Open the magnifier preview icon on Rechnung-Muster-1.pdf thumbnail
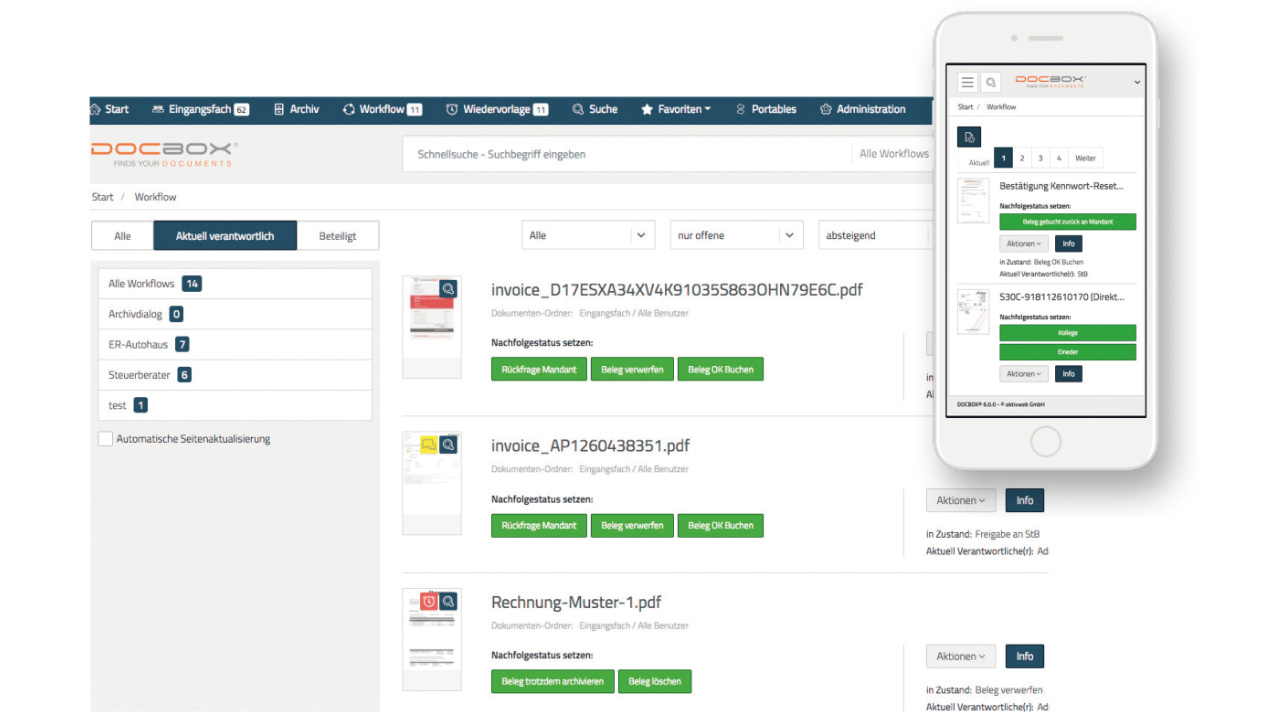 click(x=448, y=601)
